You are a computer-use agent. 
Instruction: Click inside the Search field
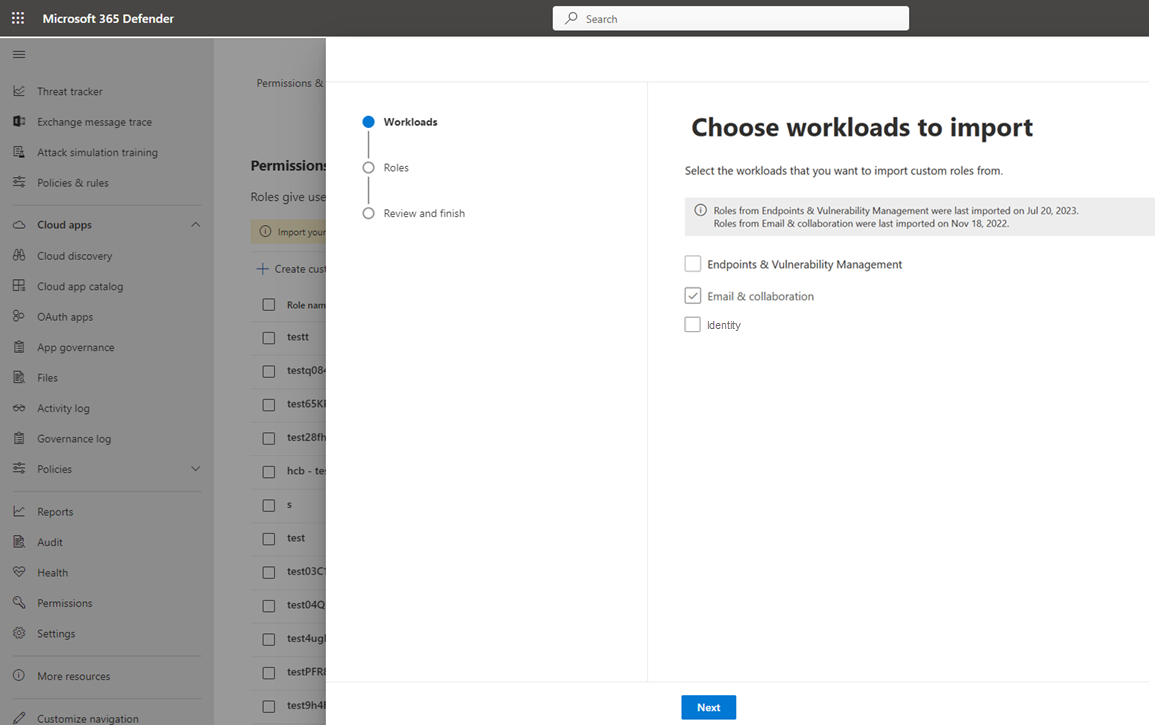730,17
